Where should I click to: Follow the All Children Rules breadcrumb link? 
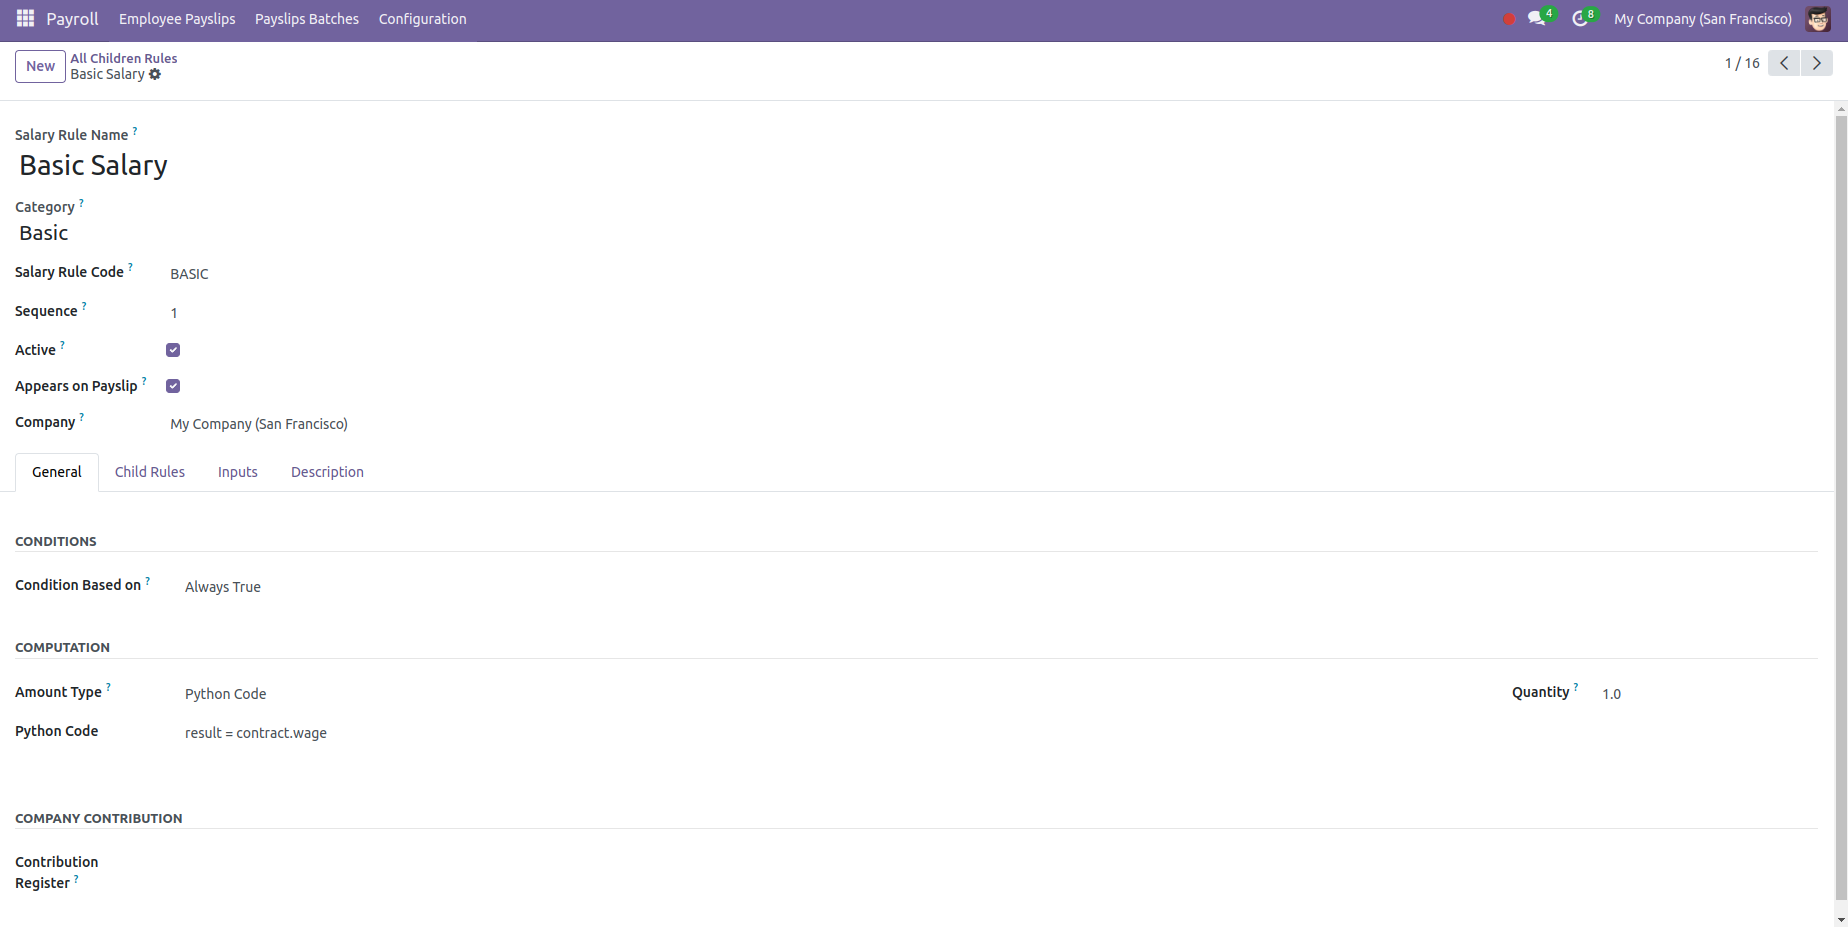pos(124,58)
